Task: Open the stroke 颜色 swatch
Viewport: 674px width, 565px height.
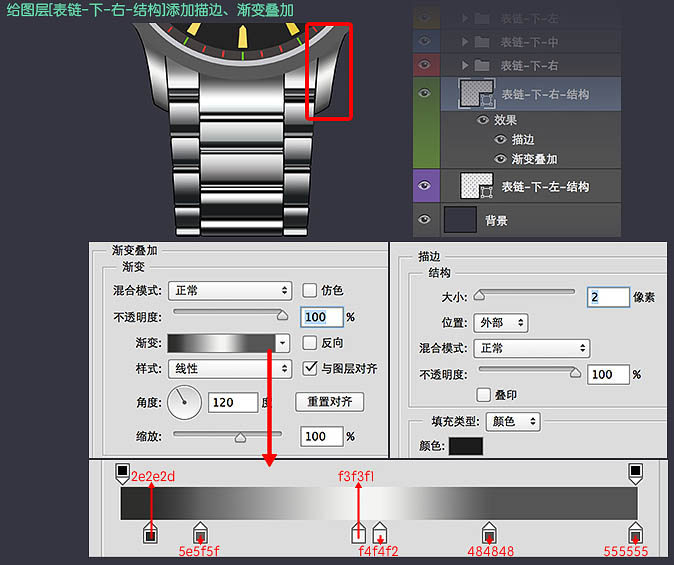Action: (466, 446)
